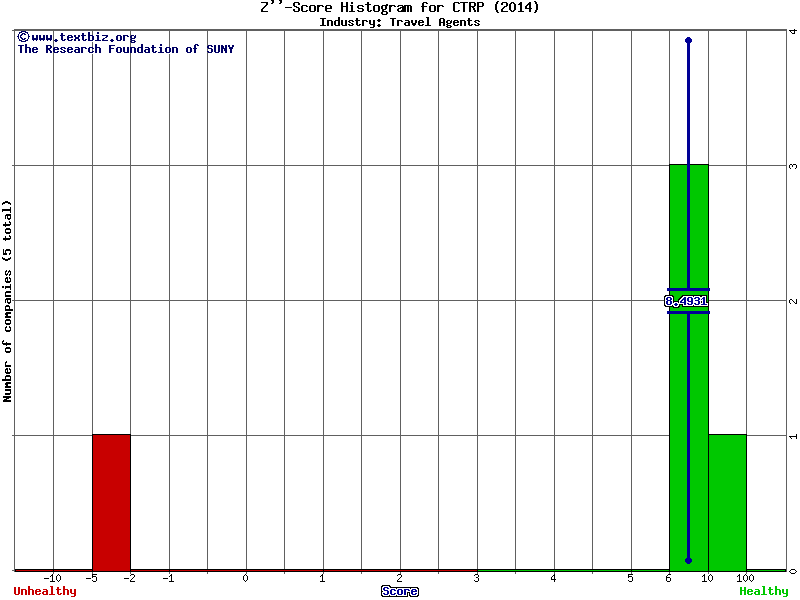
Task: Click the Industry: Travel Agents subtitle
Action: tap(399, 22)
